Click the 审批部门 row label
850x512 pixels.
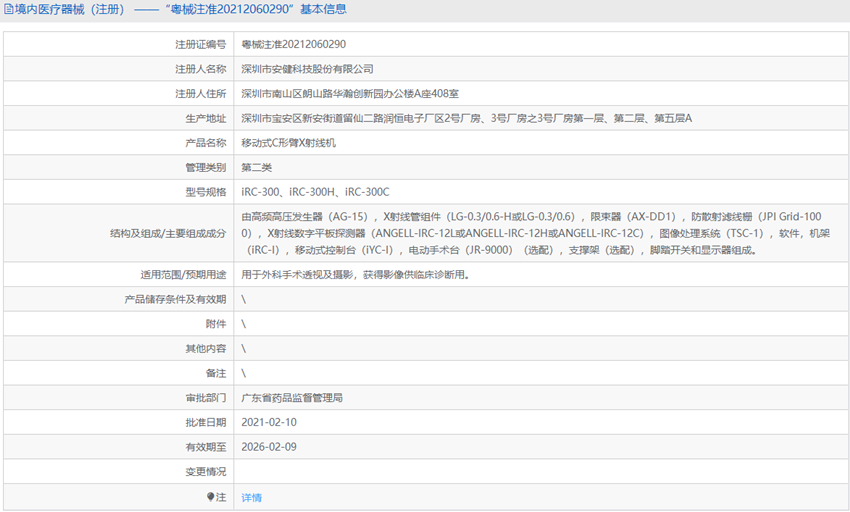point(205,398)
